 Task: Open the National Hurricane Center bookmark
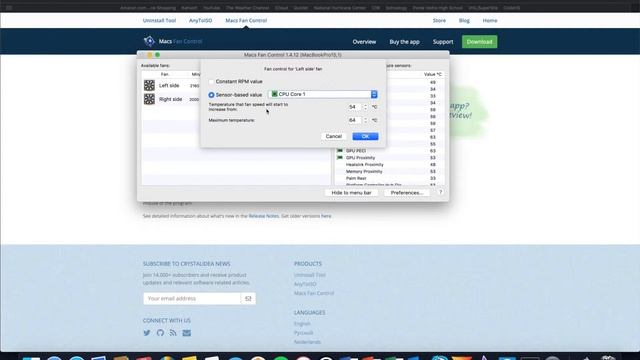[x=340, y=8]
